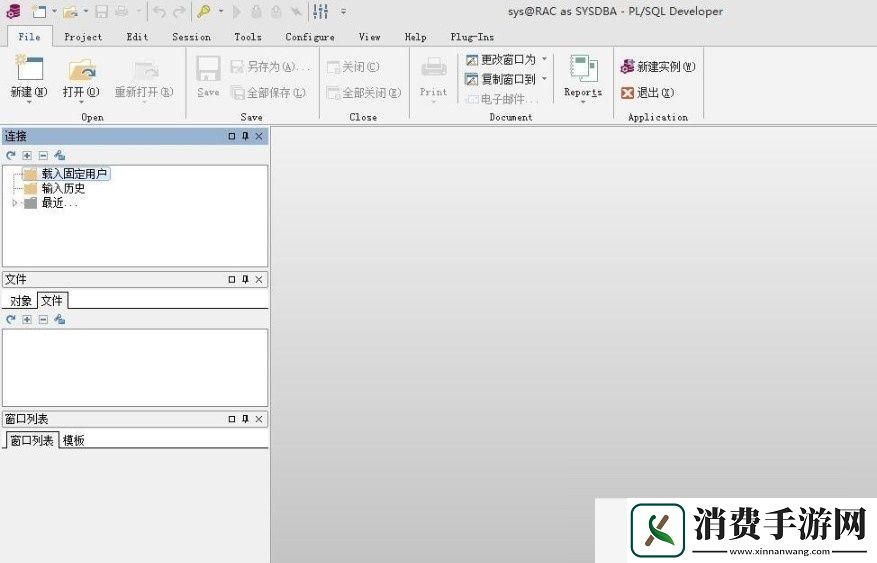Switch to the 文件 tab
Screen dimensions: 877x563
[x=53, y=301]
